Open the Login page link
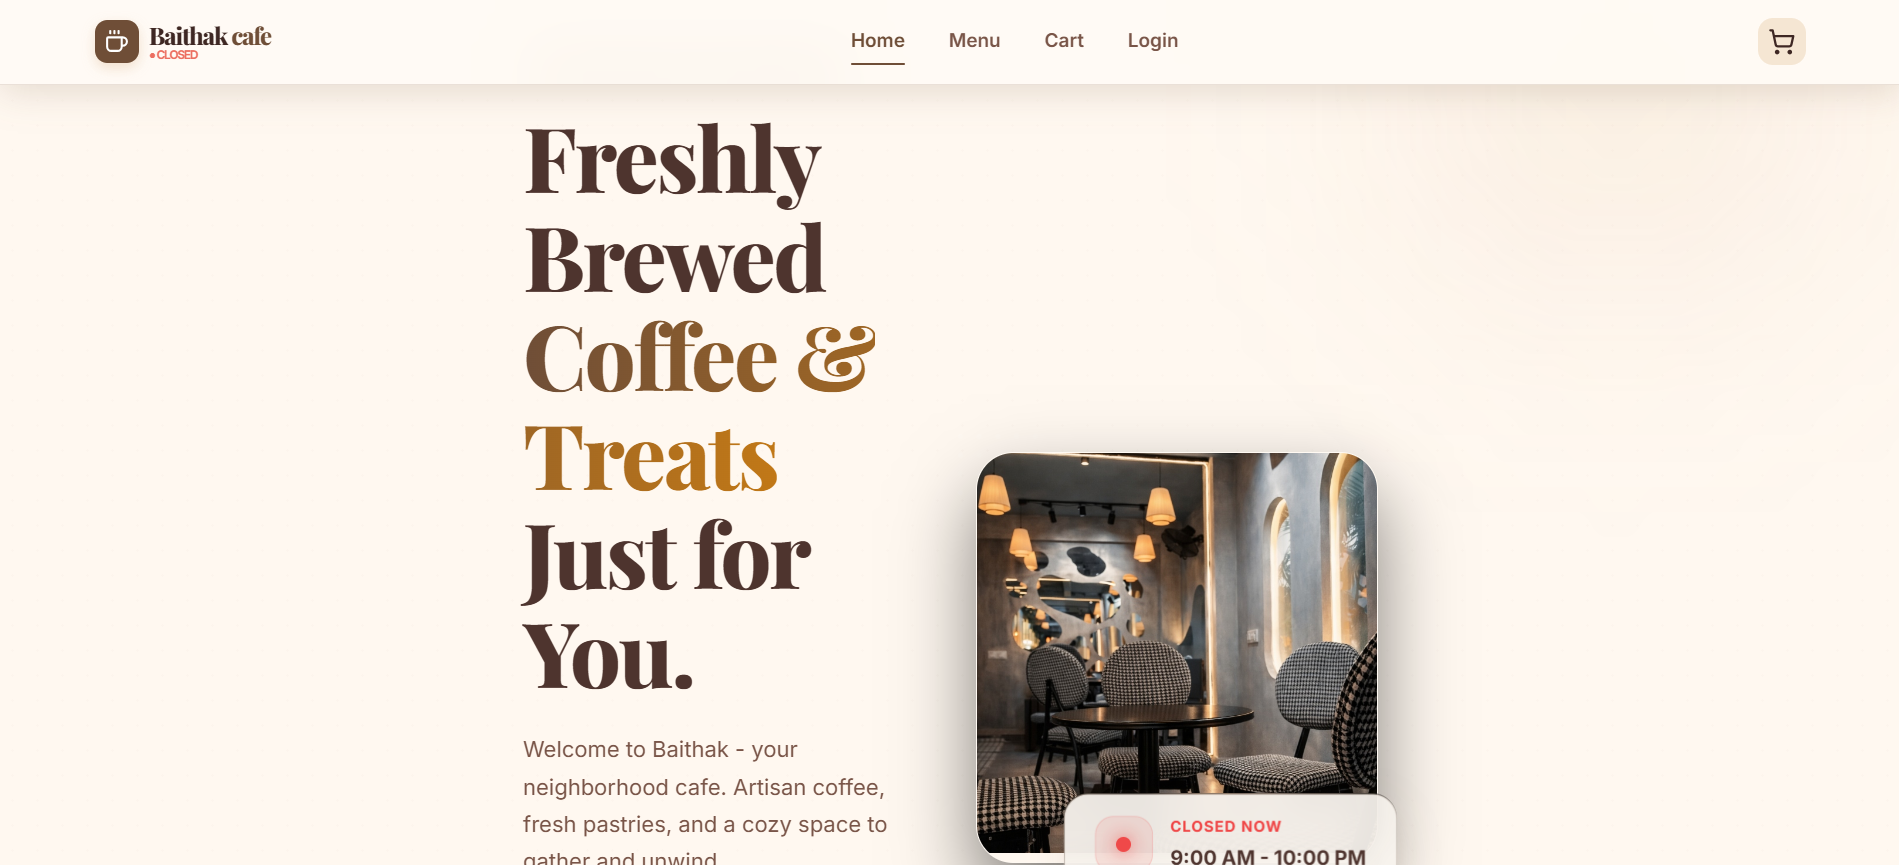1899x865 pixels. click(x=1152, y=41)
